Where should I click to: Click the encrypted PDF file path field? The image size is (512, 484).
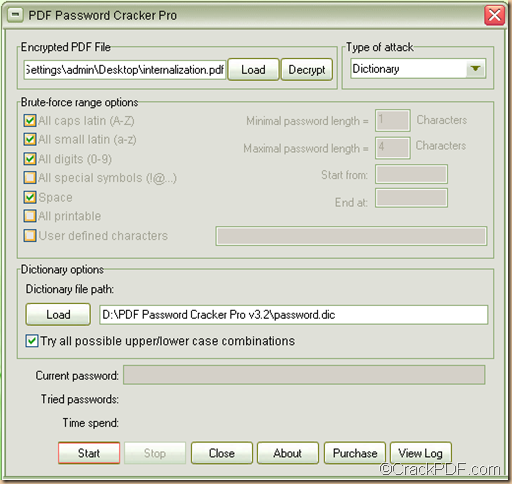pos(125,70)
